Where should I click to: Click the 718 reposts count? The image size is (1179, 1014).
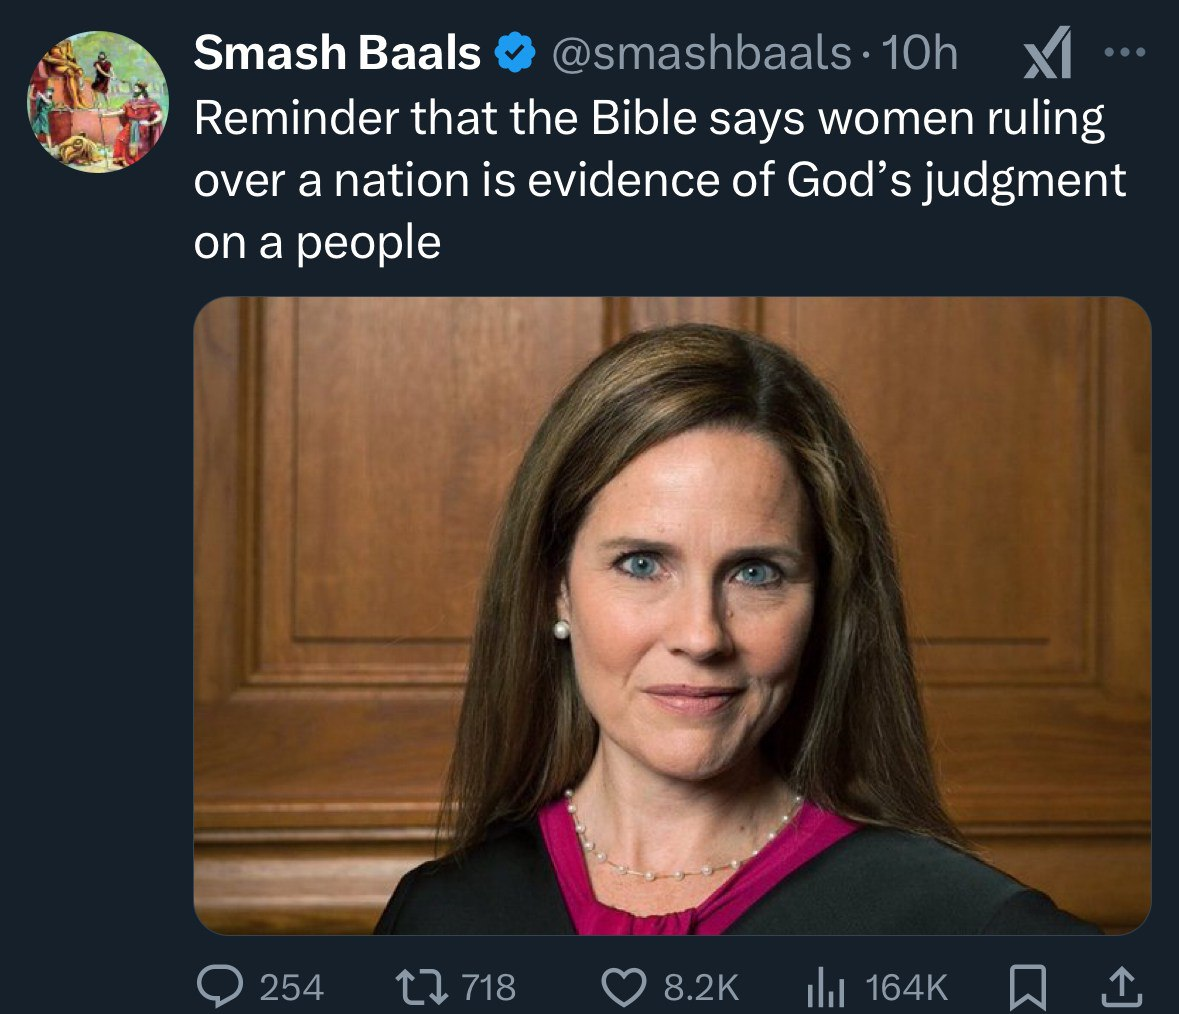point(490,988)
